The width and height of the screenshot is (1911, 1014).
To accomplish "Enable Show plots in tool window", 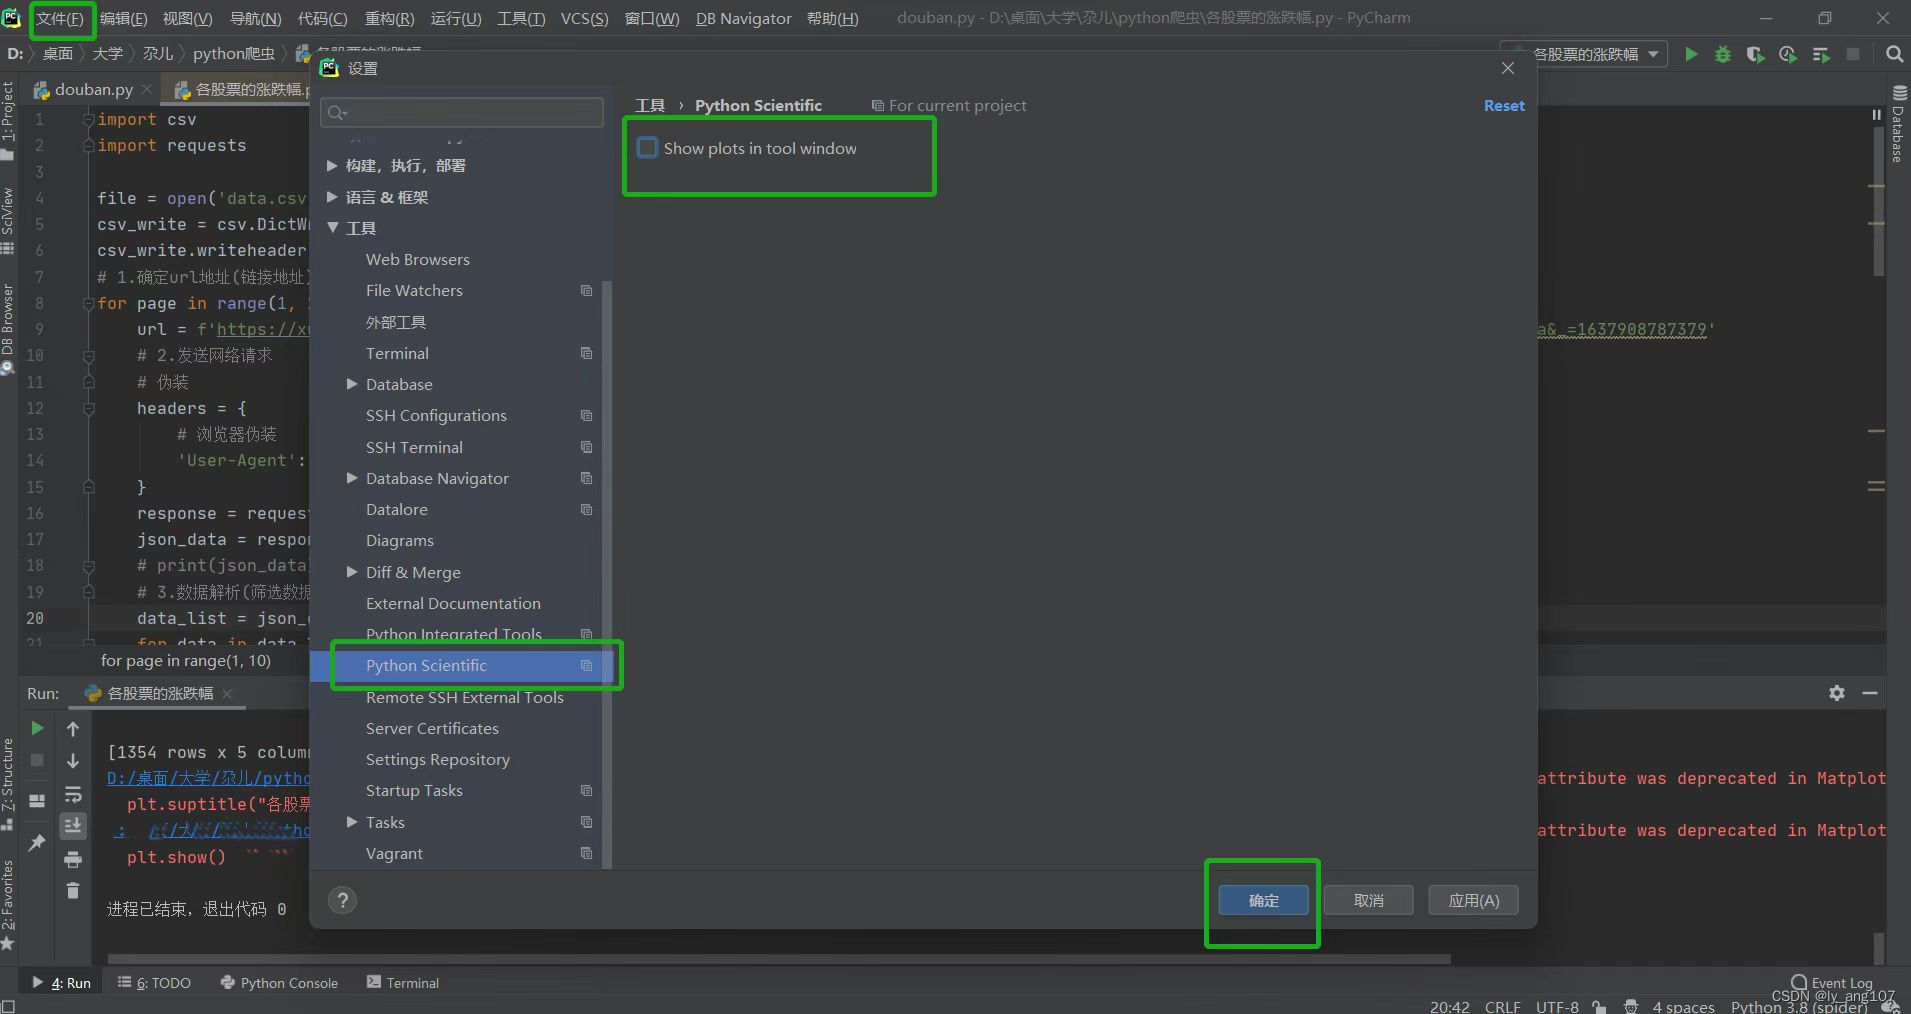I will 648,148.
